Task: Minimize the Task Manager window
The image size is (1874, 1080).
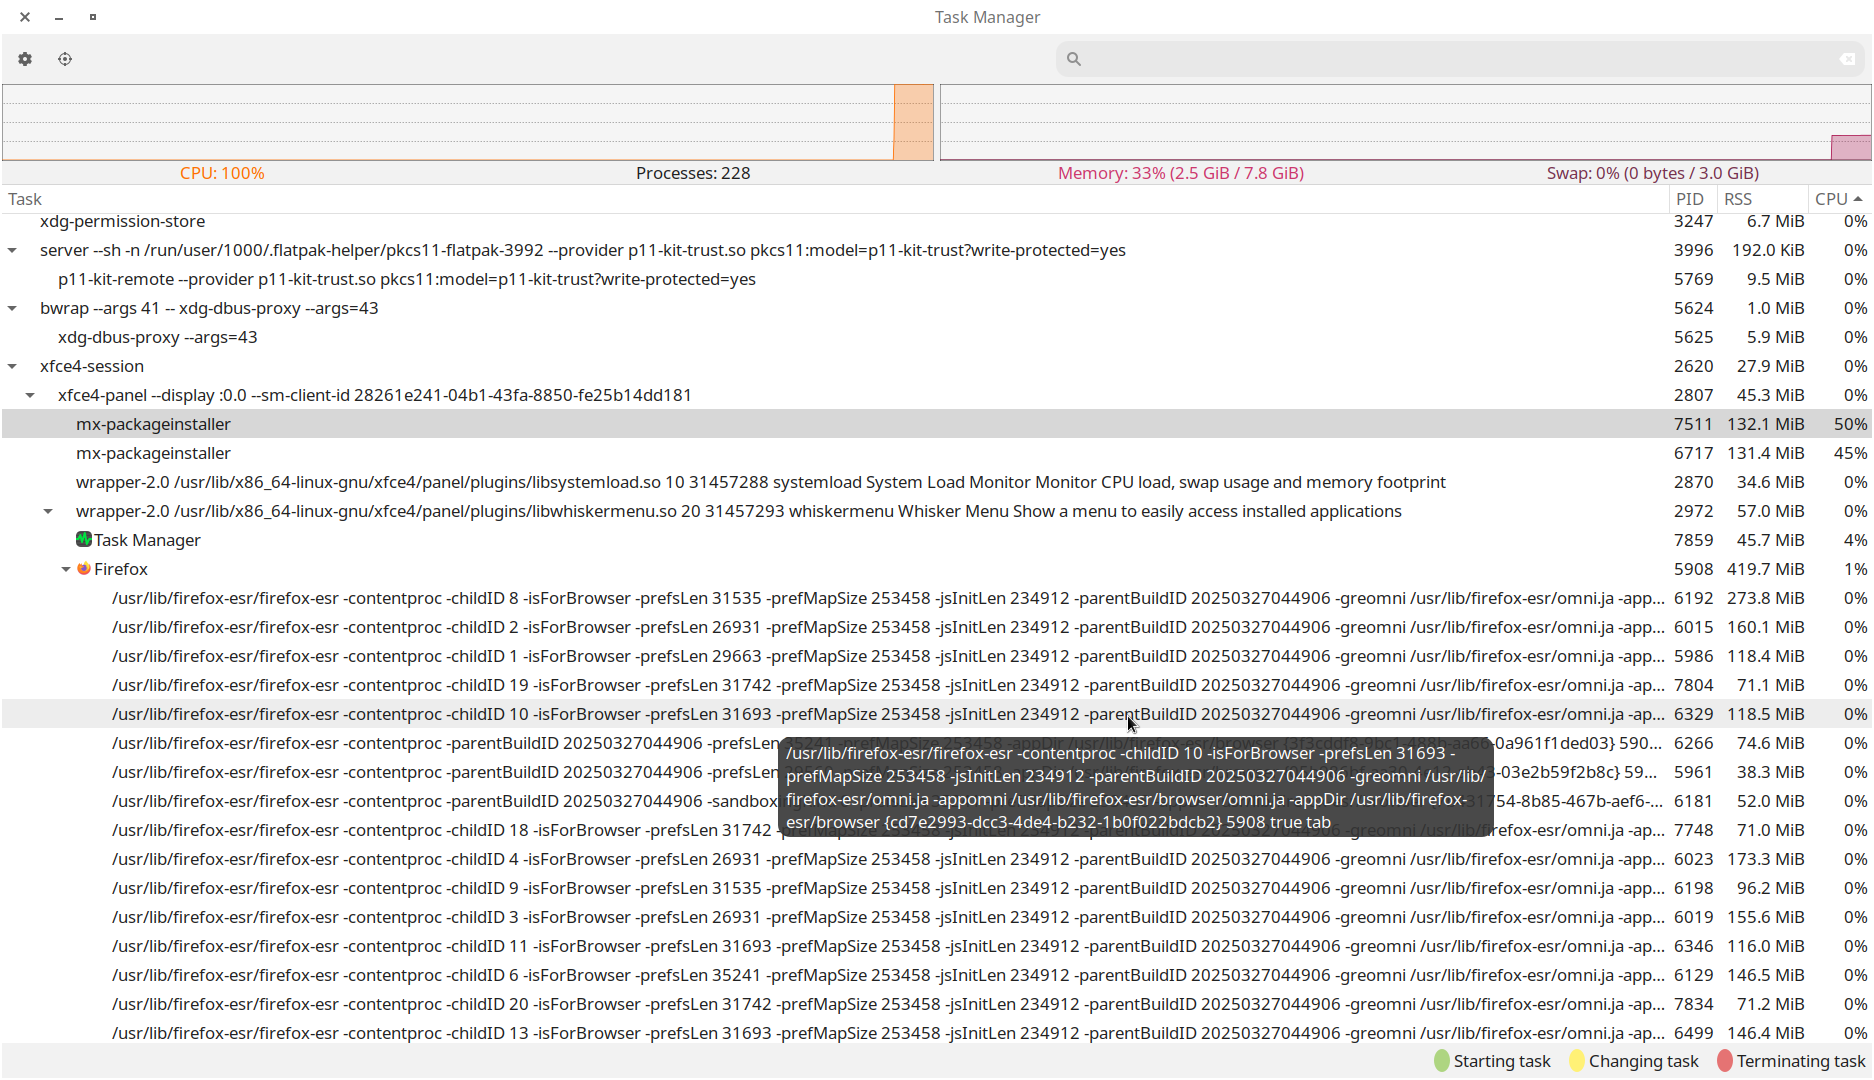Action: [59, 17]
